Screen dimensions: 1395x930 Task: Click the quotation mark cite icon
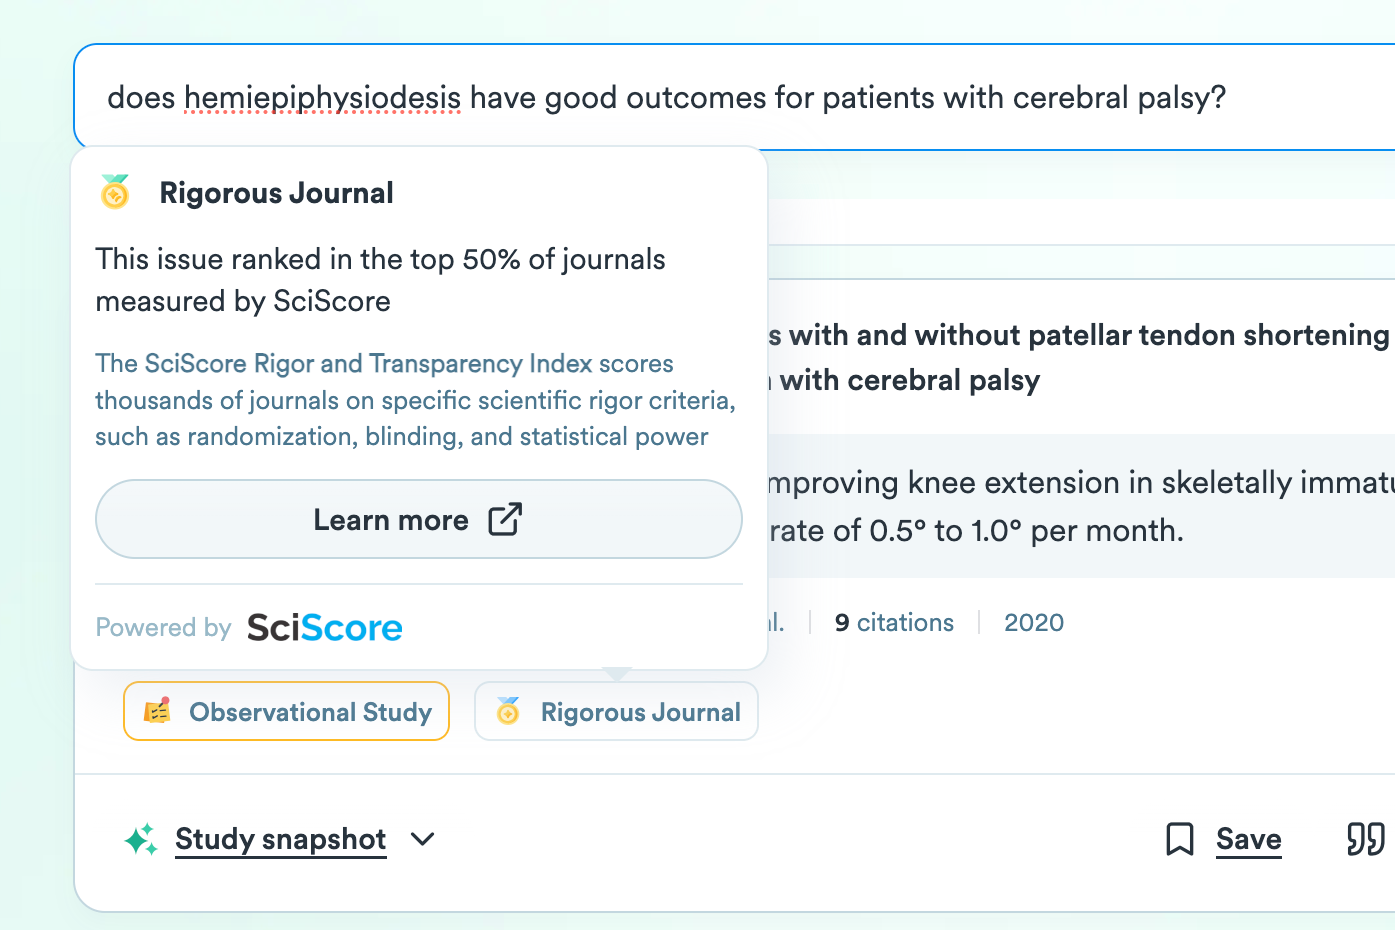coord(1365,839)
